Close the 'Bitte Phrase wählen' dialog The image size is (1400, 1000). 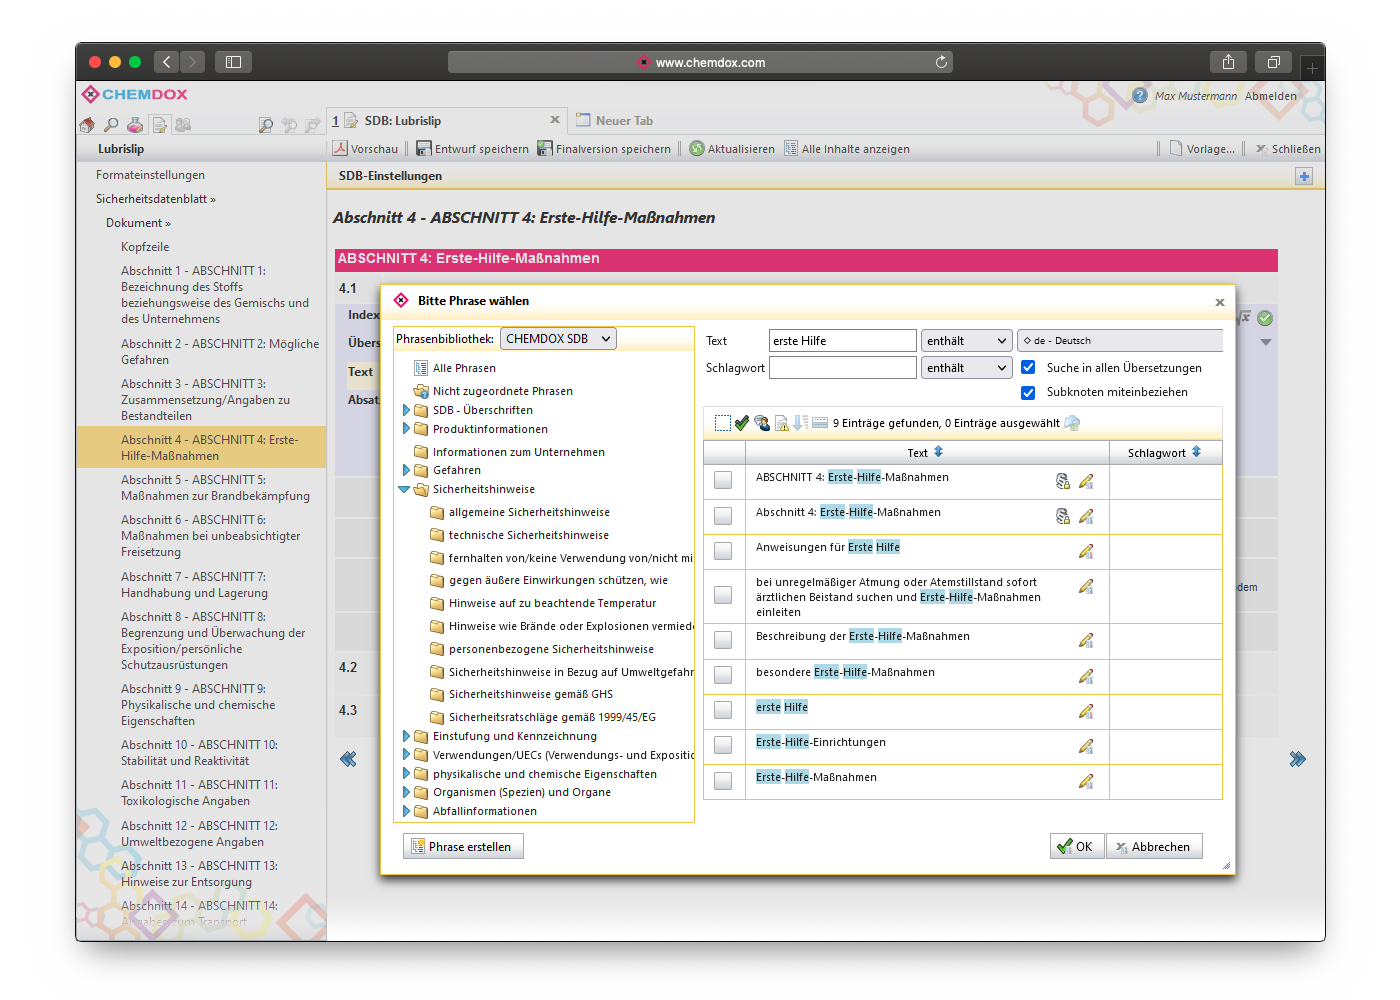click(x=1220, y=302)
